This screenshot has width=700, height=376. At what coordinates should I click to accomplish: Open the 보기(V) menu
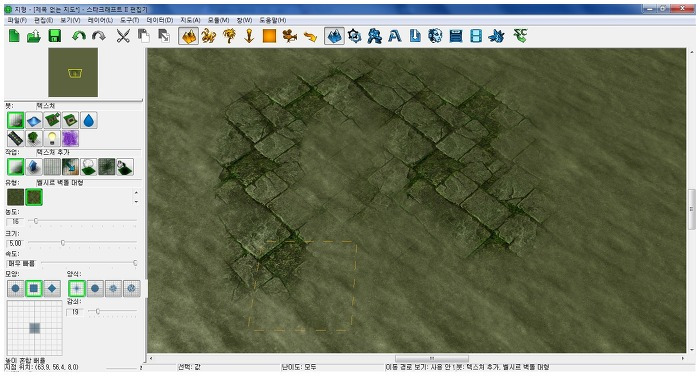[70, 20]
